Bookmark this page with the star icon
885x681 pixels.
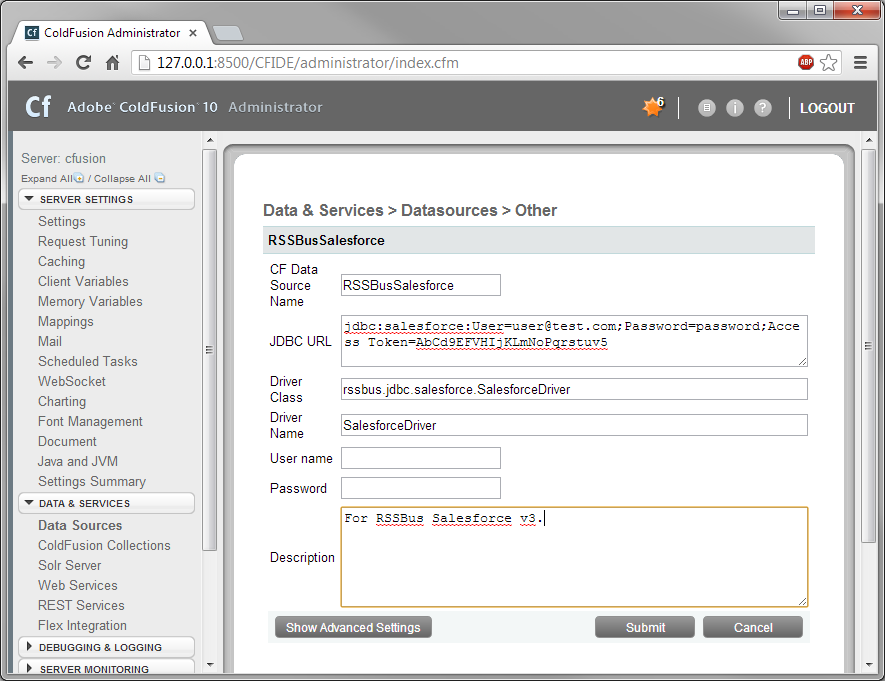click(x=829, y=62)
